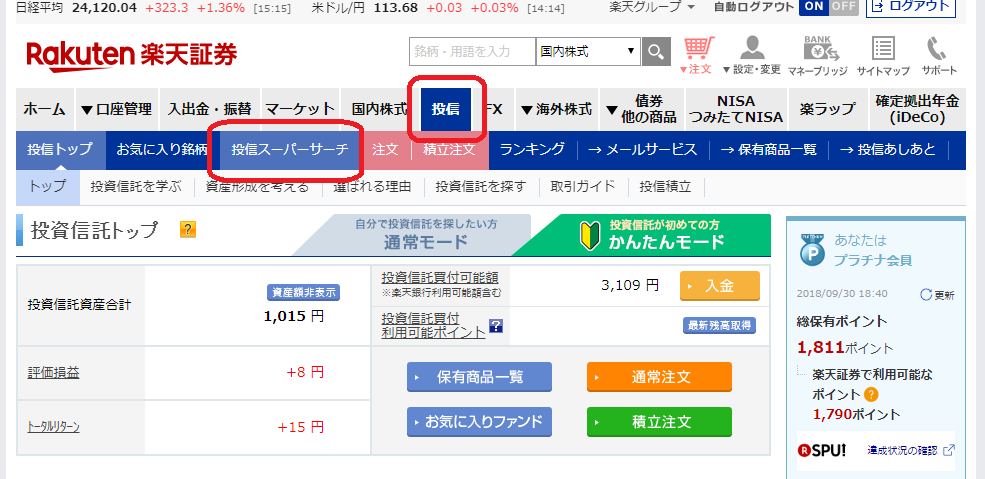Click the ログアウト button

[911, 8]
